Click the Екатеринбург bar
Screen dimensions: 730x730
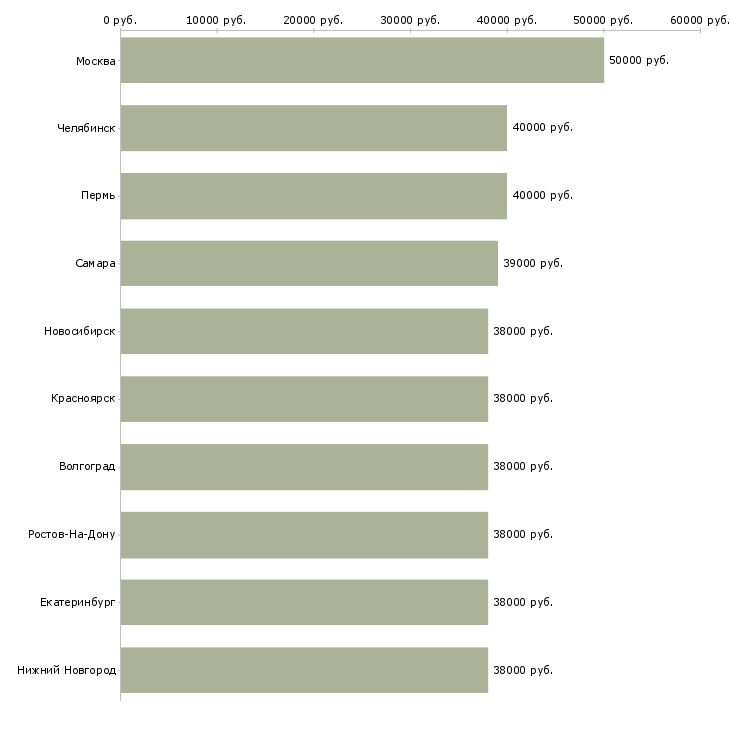(304, 602)
